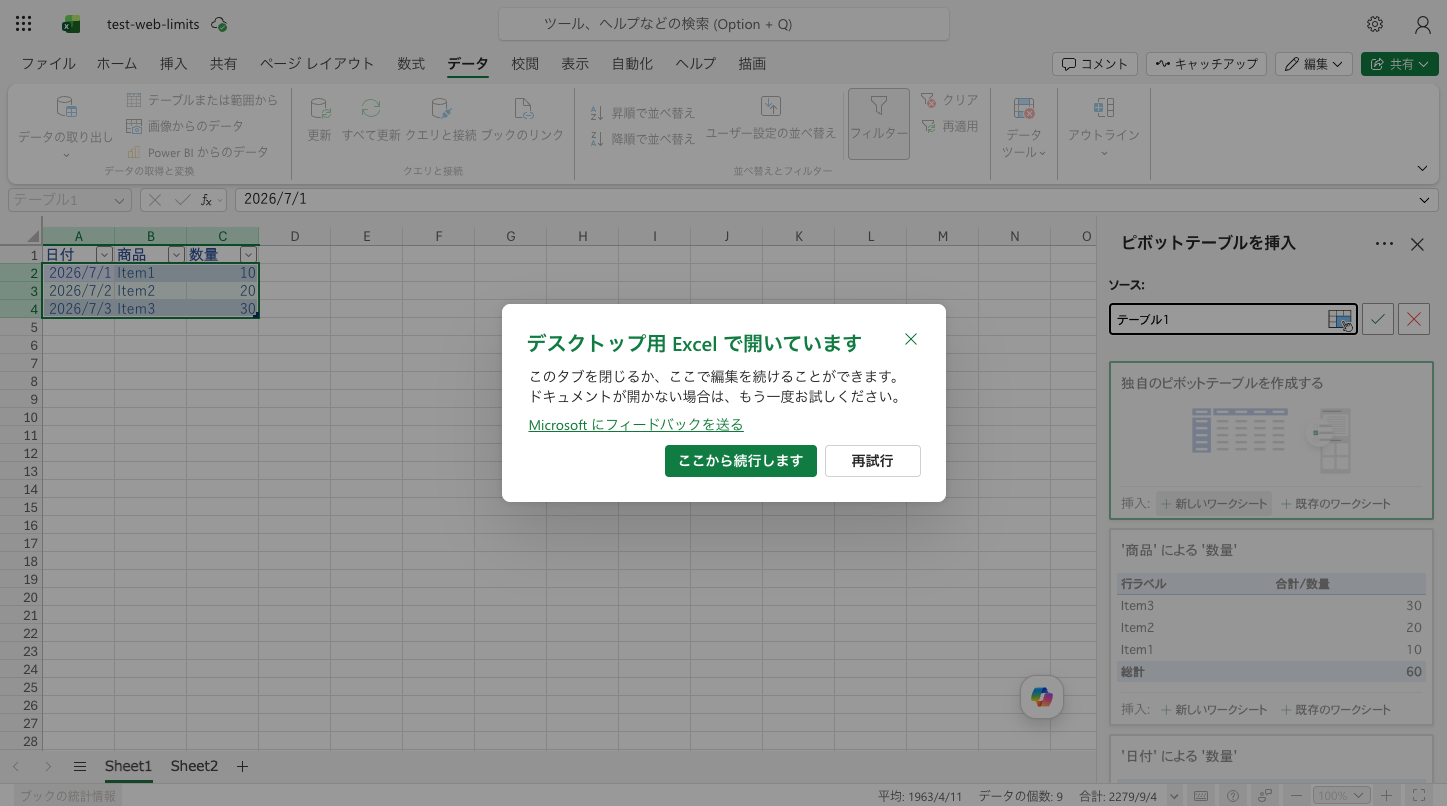Open the 日付 column filter dropdown
The image size is (1447, 806).
(x=103, y=255)
